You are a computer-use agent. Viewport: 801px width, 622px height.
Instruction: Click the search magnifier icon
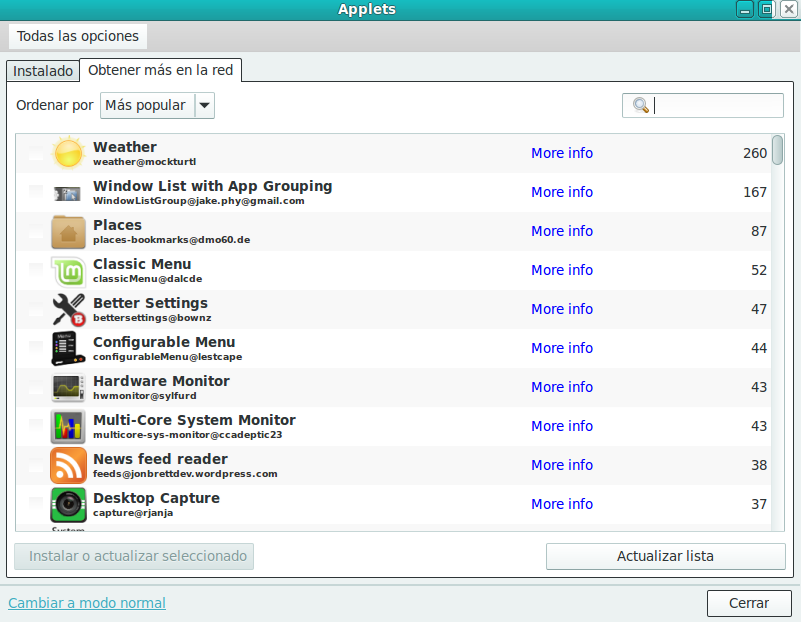pyautogui.click(x=641, y=105)
